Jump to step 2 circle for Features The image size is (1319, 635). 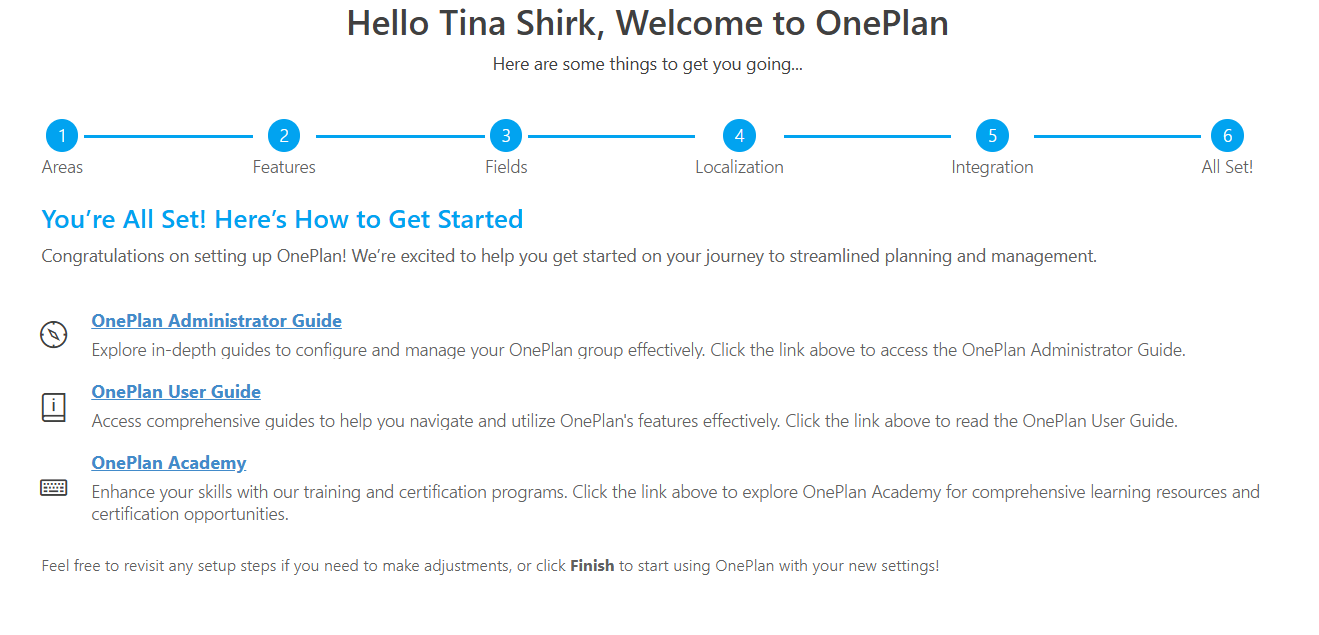pos(284,136)
